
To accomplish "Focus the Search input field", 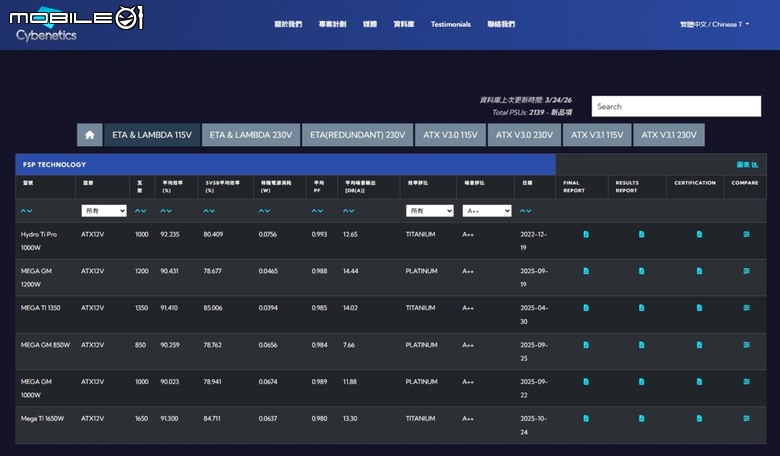I will pyautogui.click(x=676, y=106).
